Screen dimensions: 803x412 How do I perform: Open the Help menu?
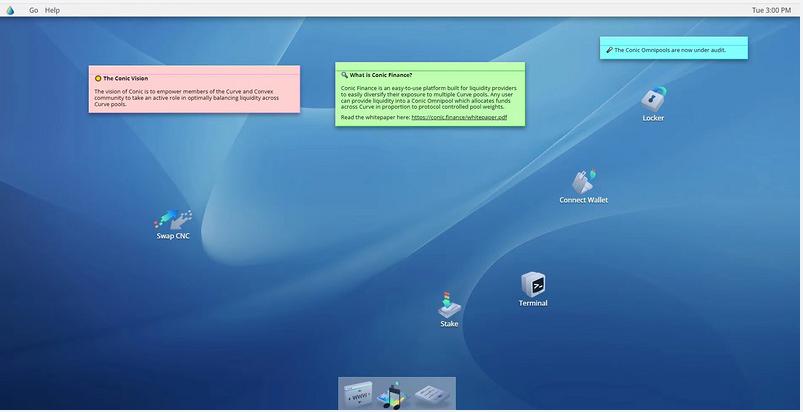click(x=53, y=10)
